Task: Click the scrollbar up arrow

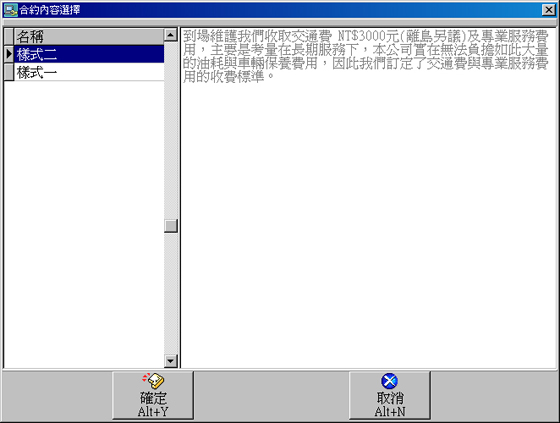Action: point(171,35)
